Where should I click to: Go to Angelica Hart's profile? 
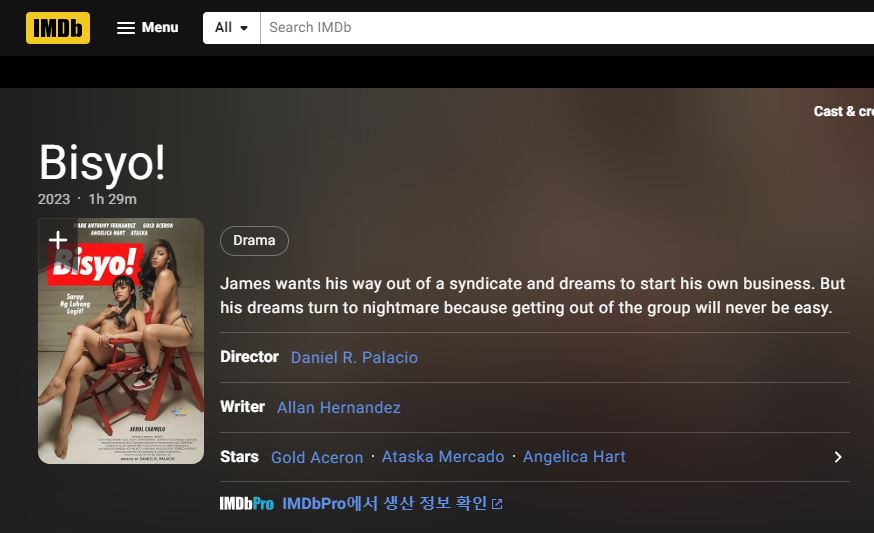click(x=574, y=457)
